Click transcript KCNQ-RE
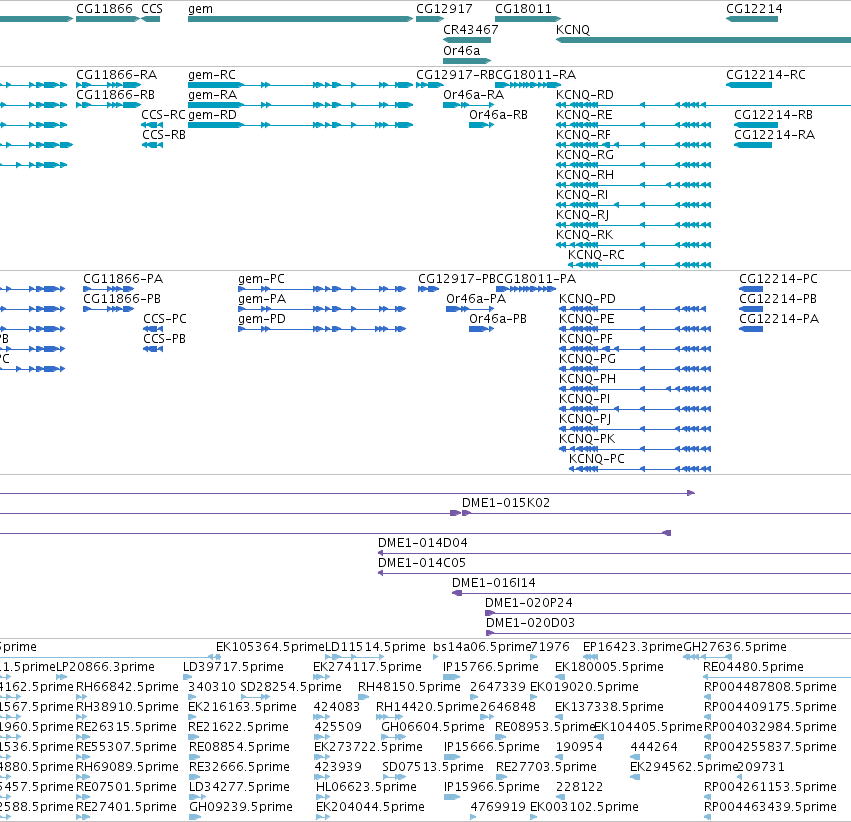Viewport: 851px width, 822px height. [584, 114]
